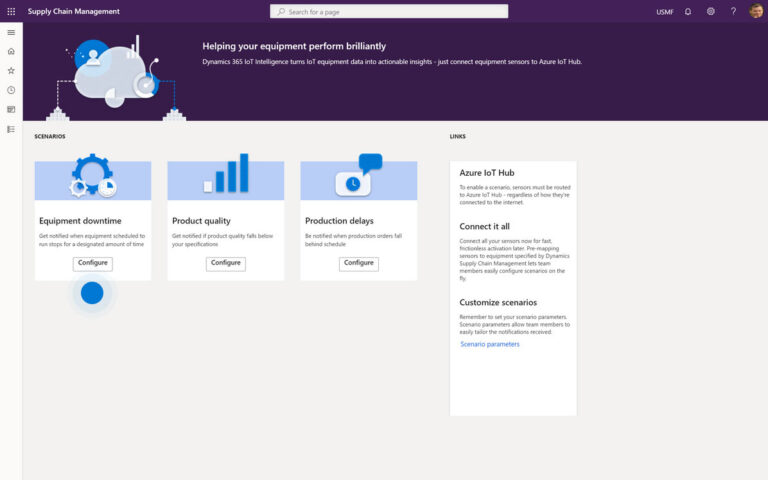The image size is (768, 480).
Task: Open the settings gear icon
Action: click(711, 11)
